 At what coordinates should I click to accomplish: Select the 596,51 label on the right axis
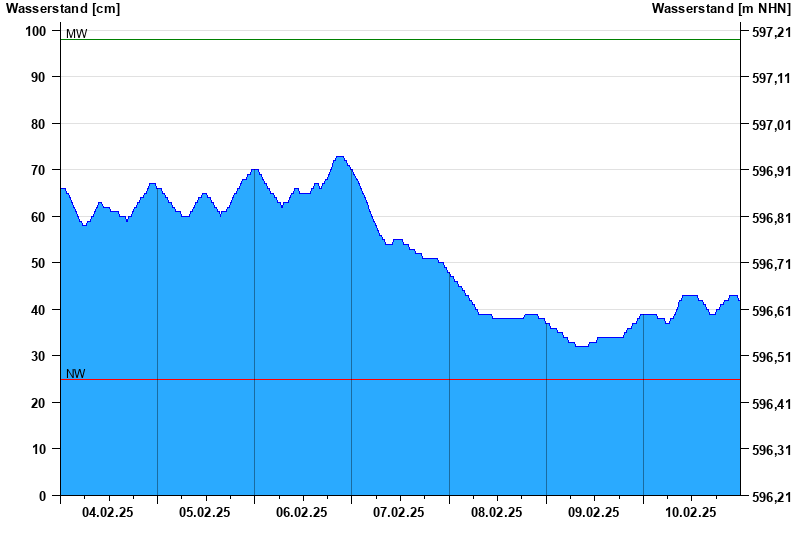pos(771,357)
